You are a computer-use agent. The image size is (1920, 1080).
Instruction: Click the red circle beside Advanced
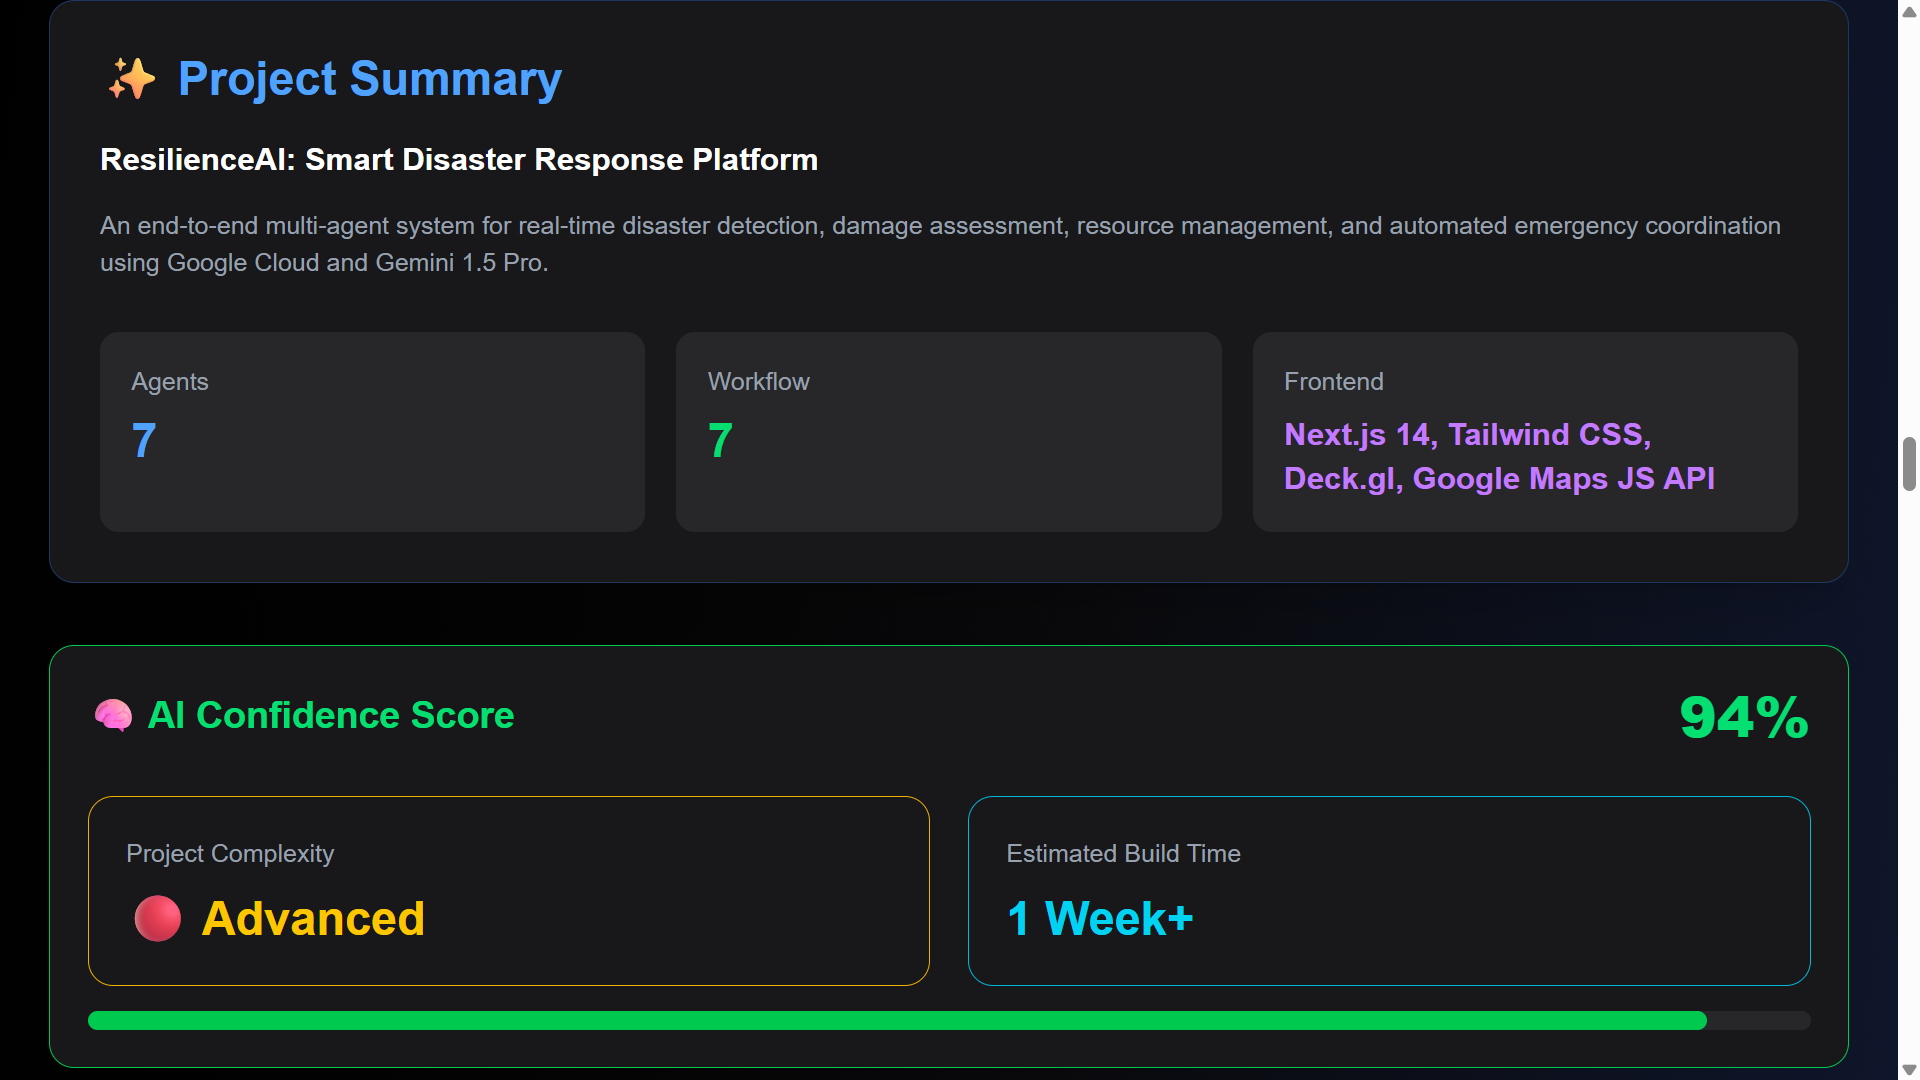coord(158,918)
